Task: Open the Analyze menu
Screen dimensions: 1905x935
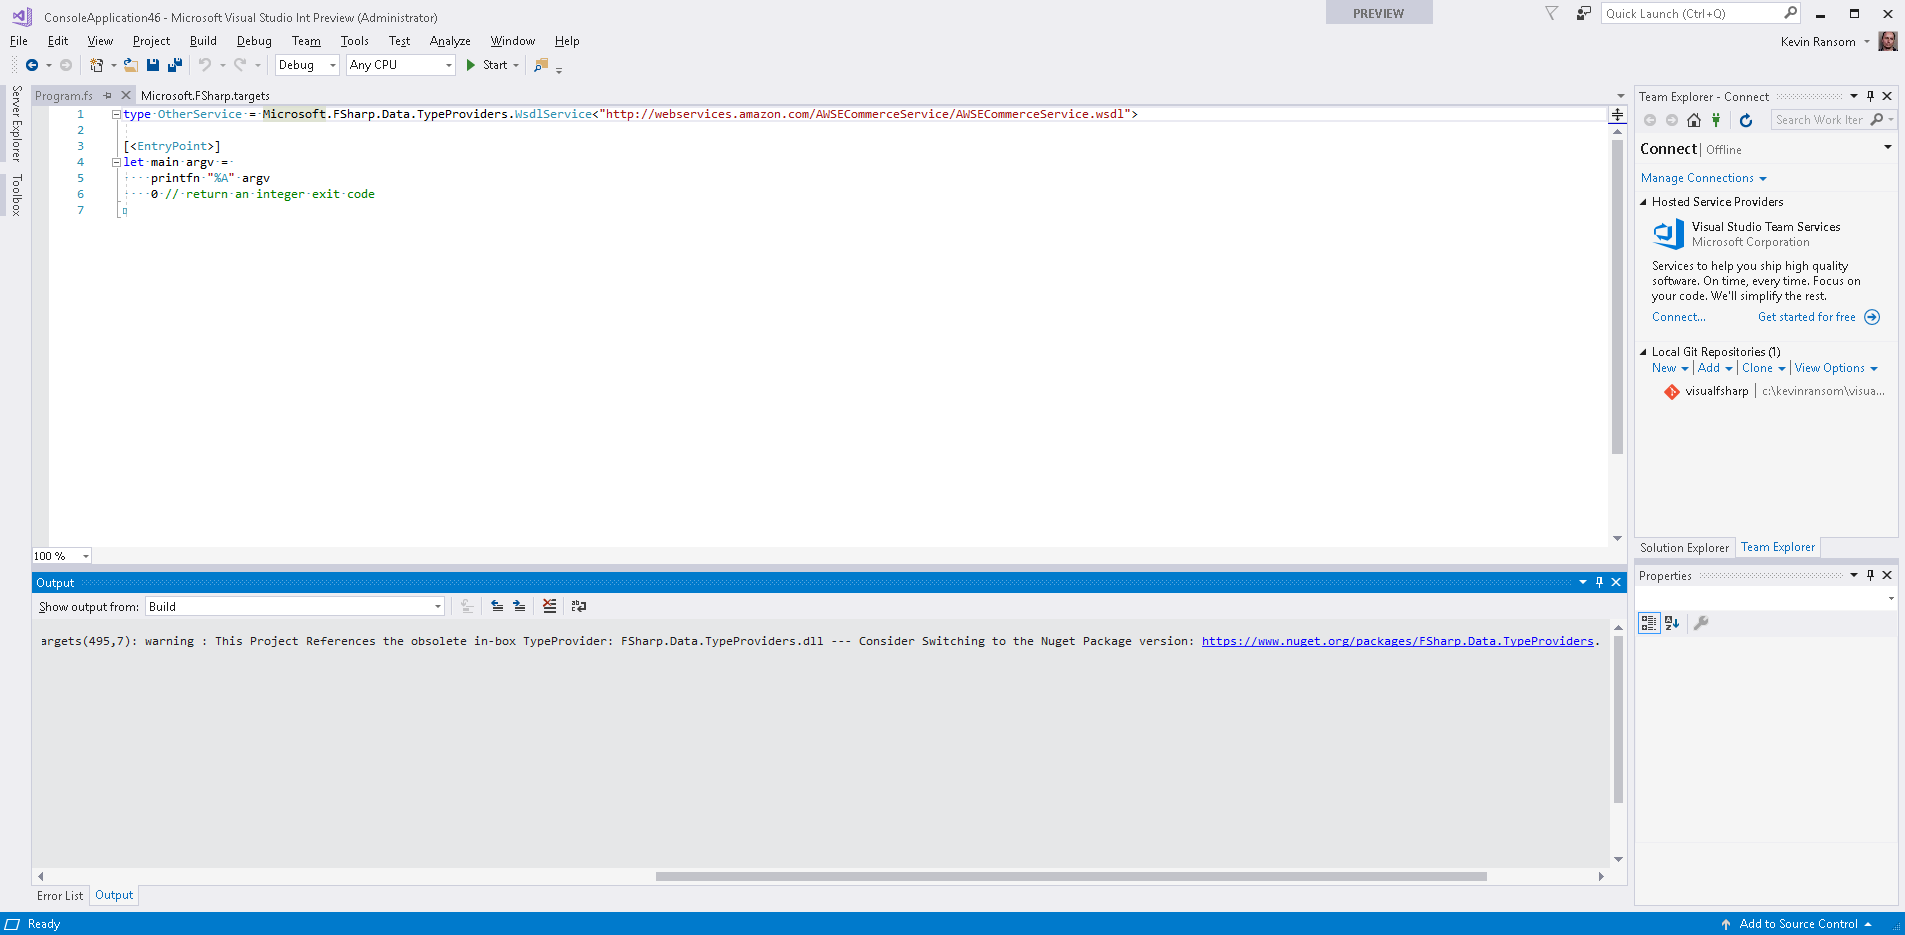Action: click(x=450, y=41)
